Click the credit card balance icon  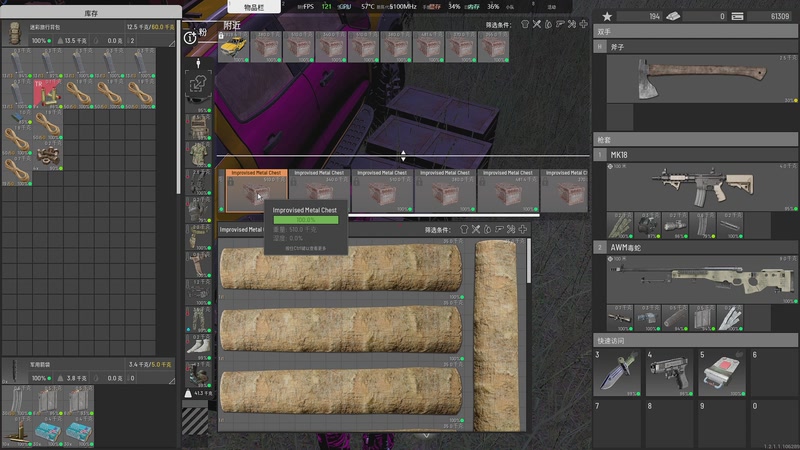tap(737, 16)
